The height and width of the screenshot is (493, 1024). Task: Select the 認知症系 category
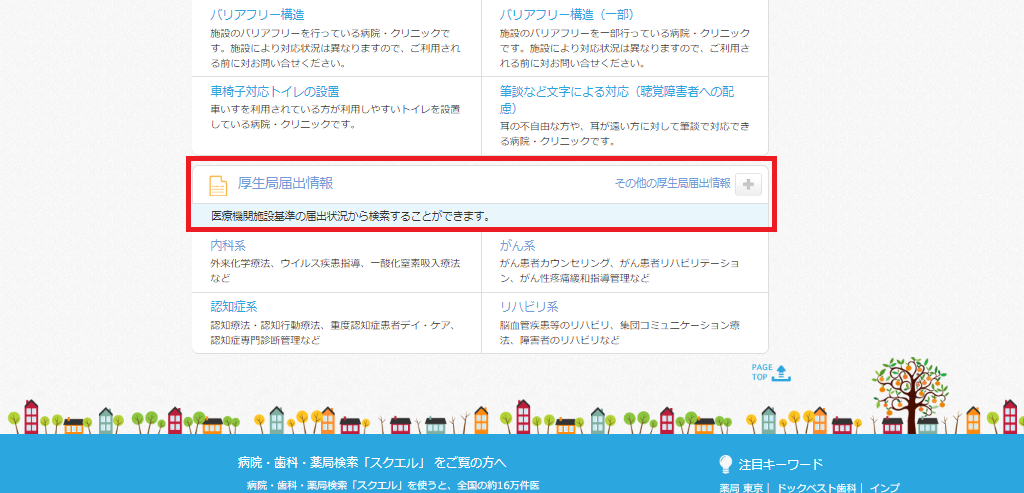pyautogui.click(x=234, y=306)
